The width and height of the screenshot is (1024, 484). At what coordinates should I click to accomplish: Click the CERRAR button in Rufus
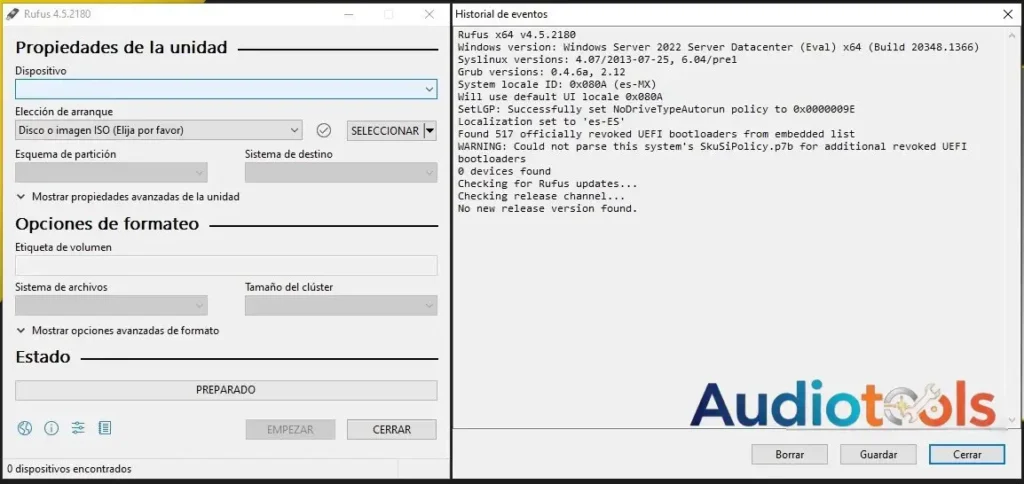pyautogui.click(x=392, y=430)
